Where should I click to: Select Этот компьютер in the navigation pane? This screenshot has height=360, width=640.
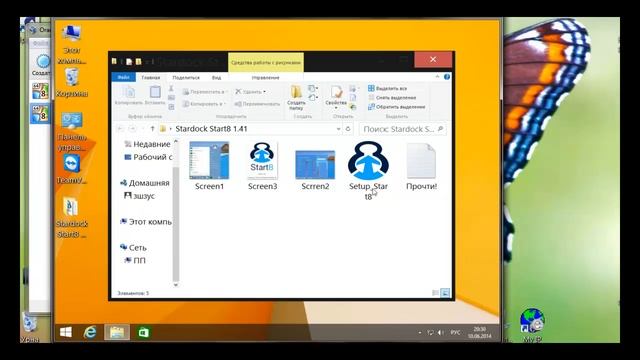click(146, 222)
